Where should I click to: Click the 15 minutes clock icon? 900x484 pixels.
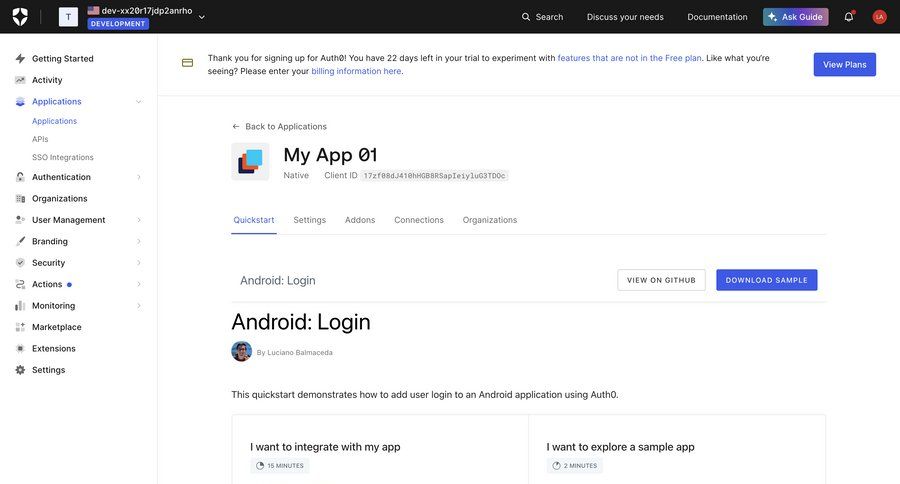pos(260,466)
